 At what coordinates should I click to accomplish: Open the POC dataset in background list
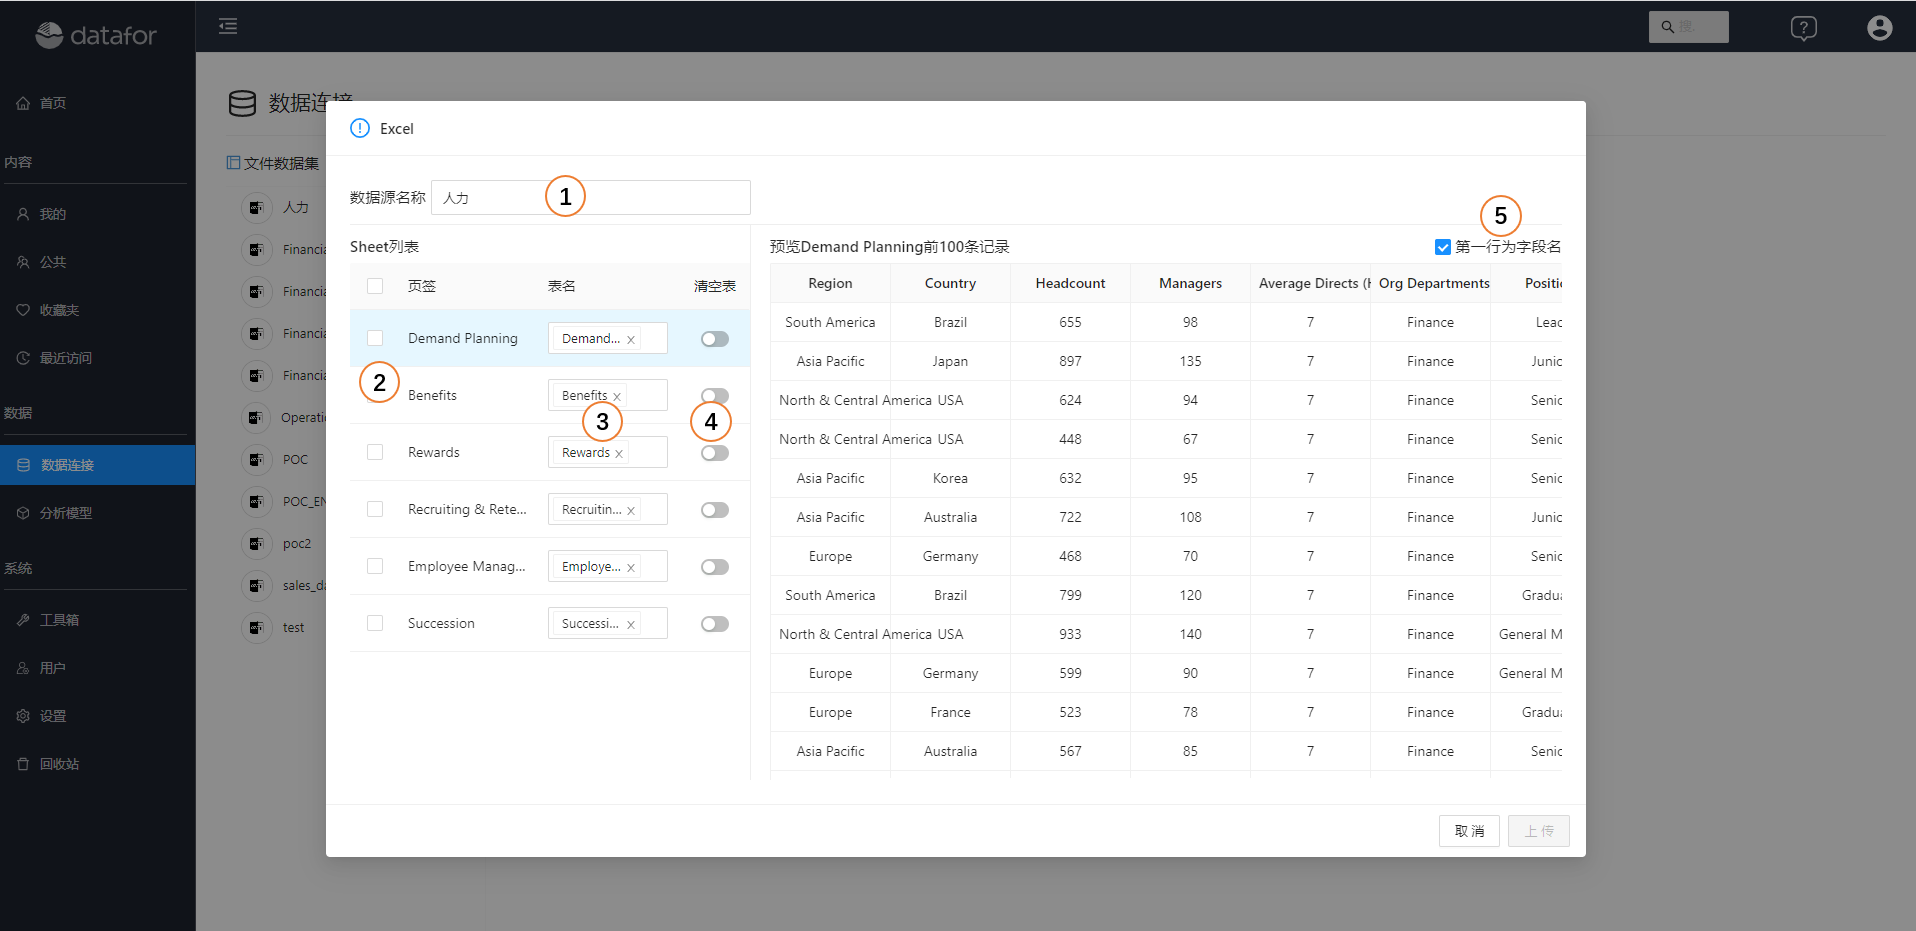pyautogui.click(x=295, y=459)
